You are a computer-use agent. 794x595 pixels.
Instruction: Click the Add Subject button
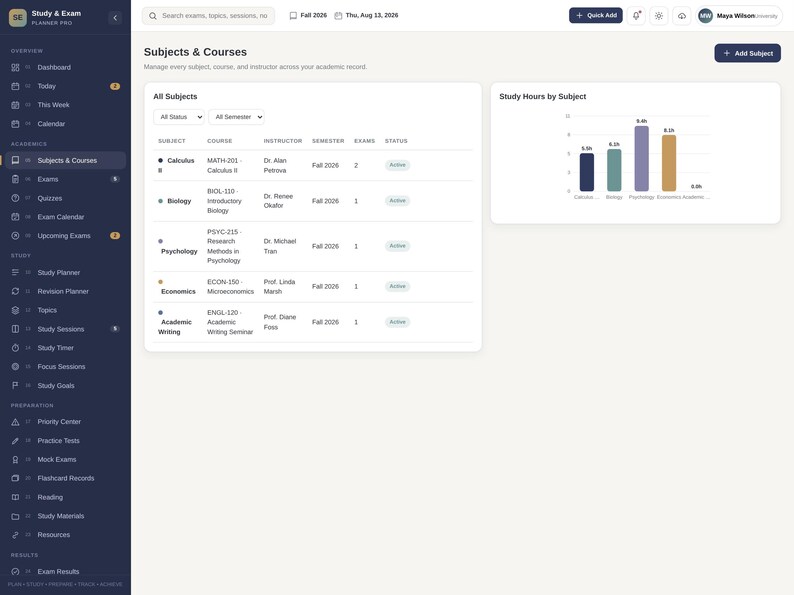[747, 53]
